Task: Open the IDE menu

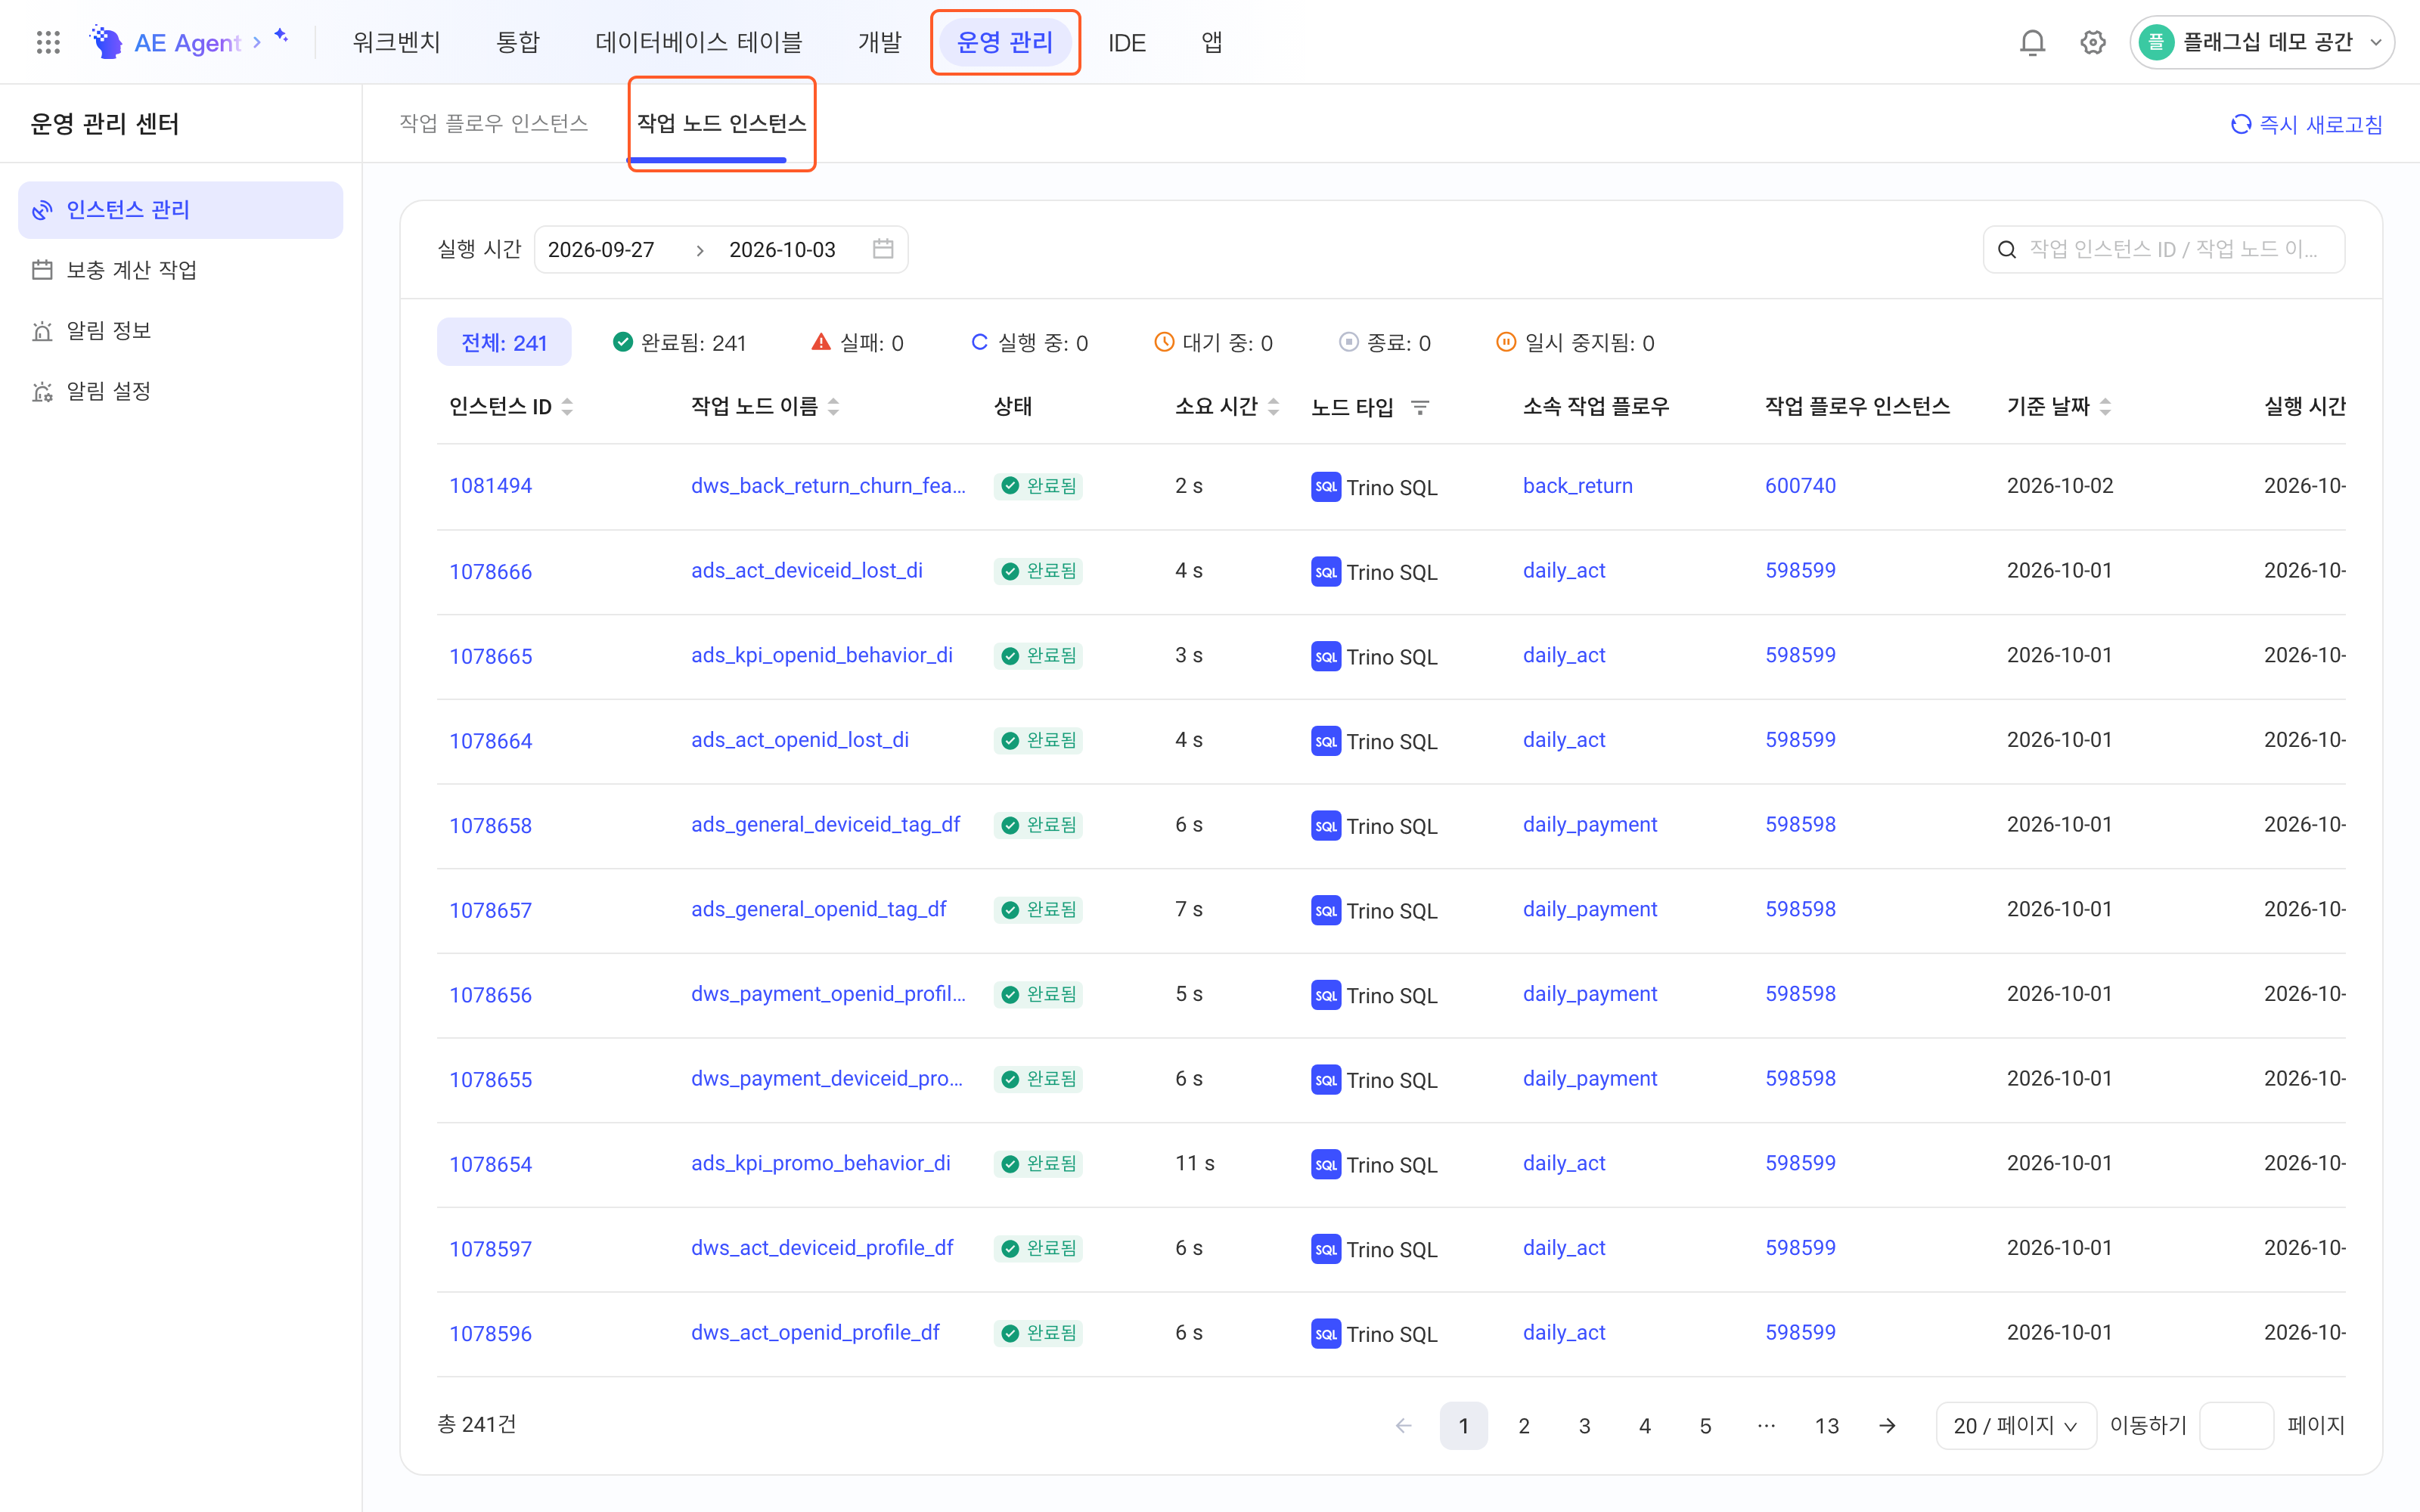Action: coord(1126,43)
